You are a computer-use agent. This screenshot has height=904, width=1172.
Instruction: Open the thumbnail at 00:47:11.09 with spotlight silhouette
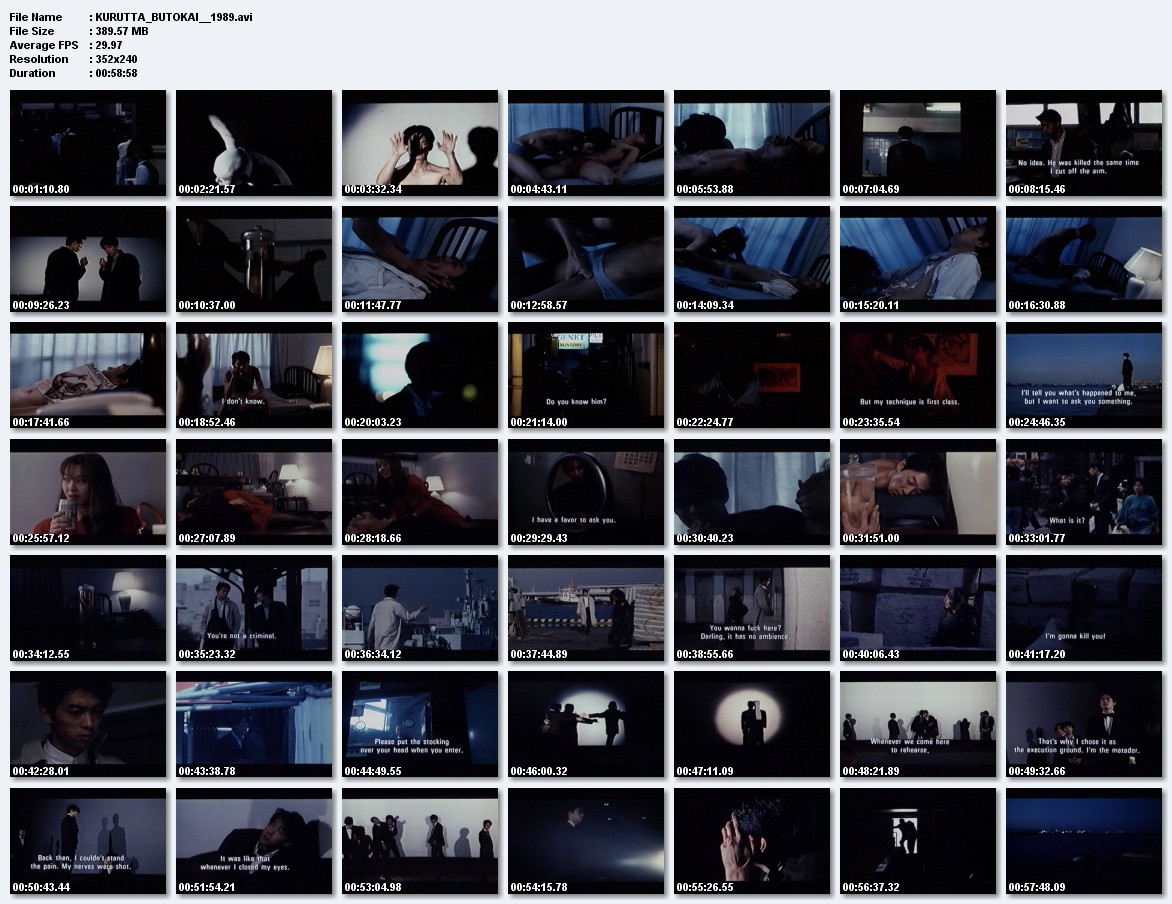click(x=752, y=724)
